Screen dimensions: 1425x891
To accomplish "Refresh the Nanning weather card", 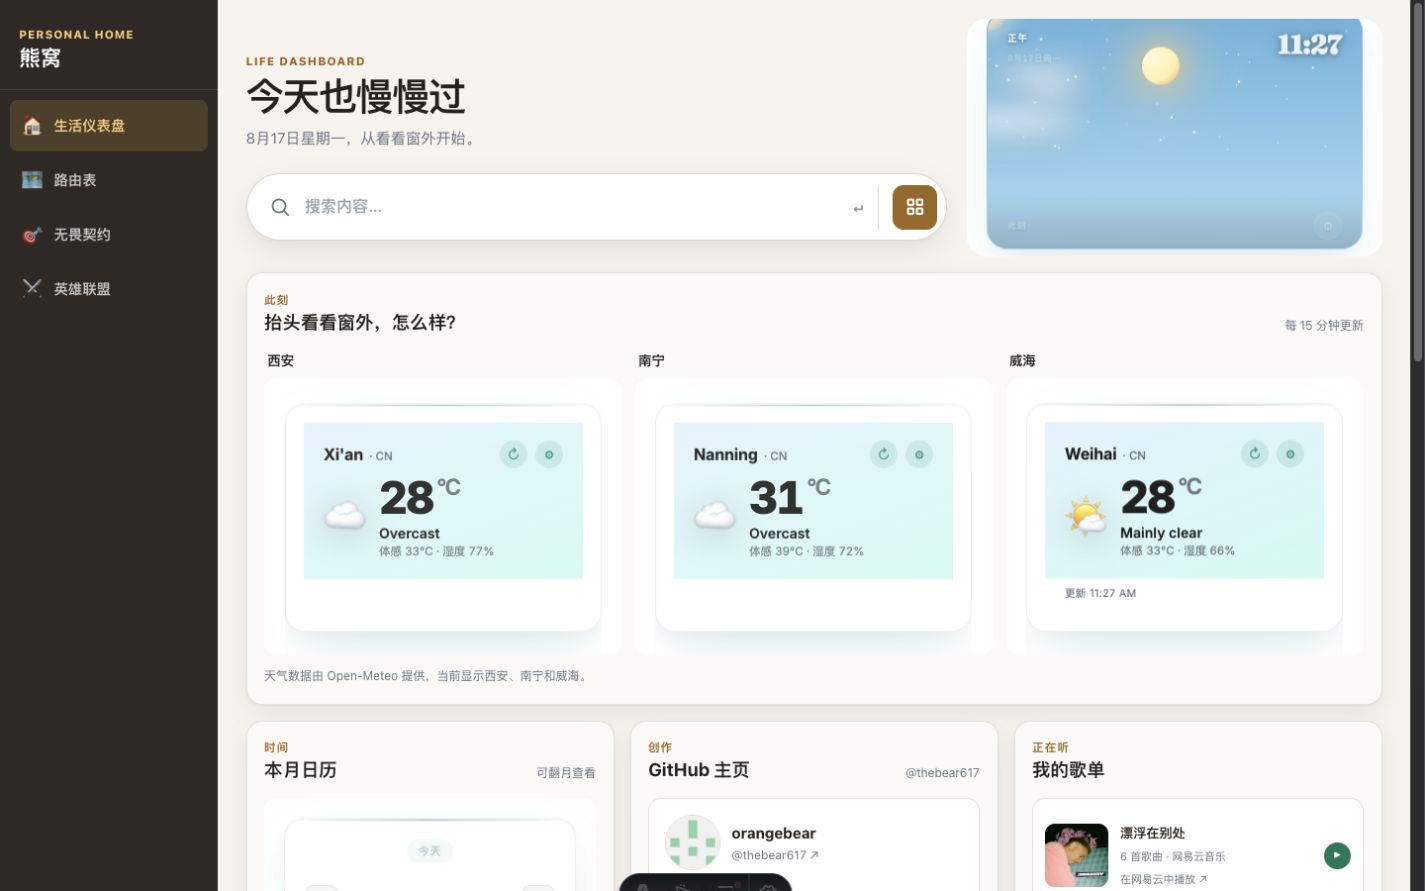I will [x=883, y=454].
